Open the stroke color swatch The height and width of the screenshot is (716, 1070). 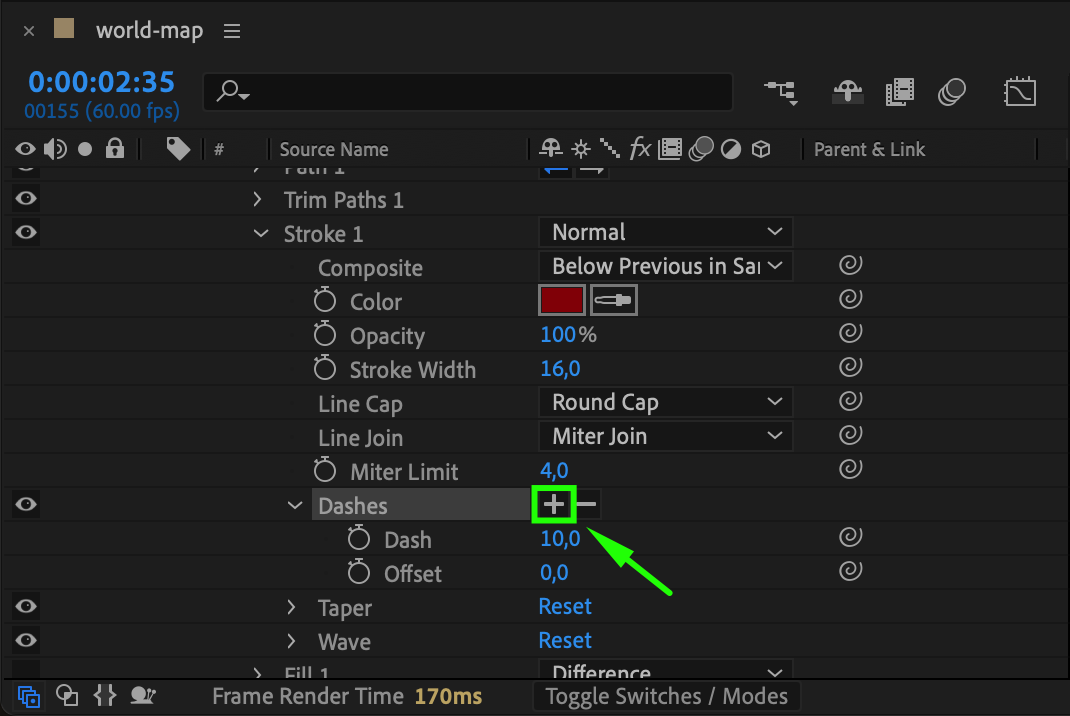pyautogui.click(x=562, y=300)
